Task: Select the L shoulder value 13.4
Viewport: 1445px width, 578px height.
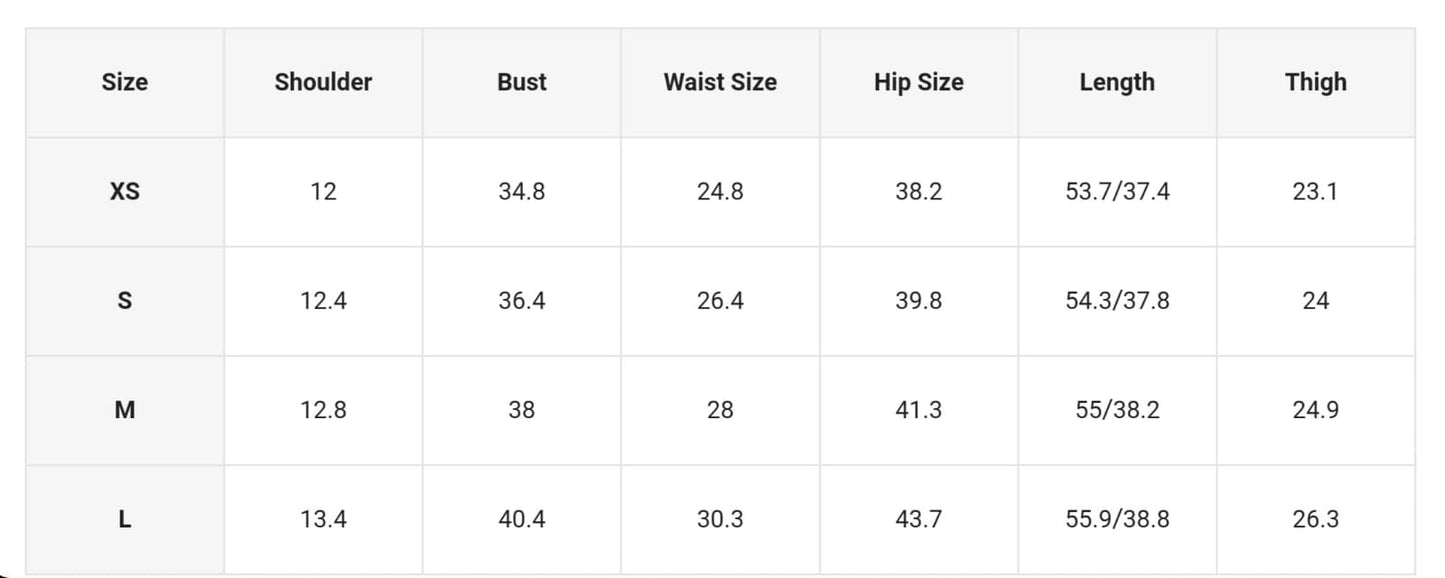Action: (x=323, y=519)
